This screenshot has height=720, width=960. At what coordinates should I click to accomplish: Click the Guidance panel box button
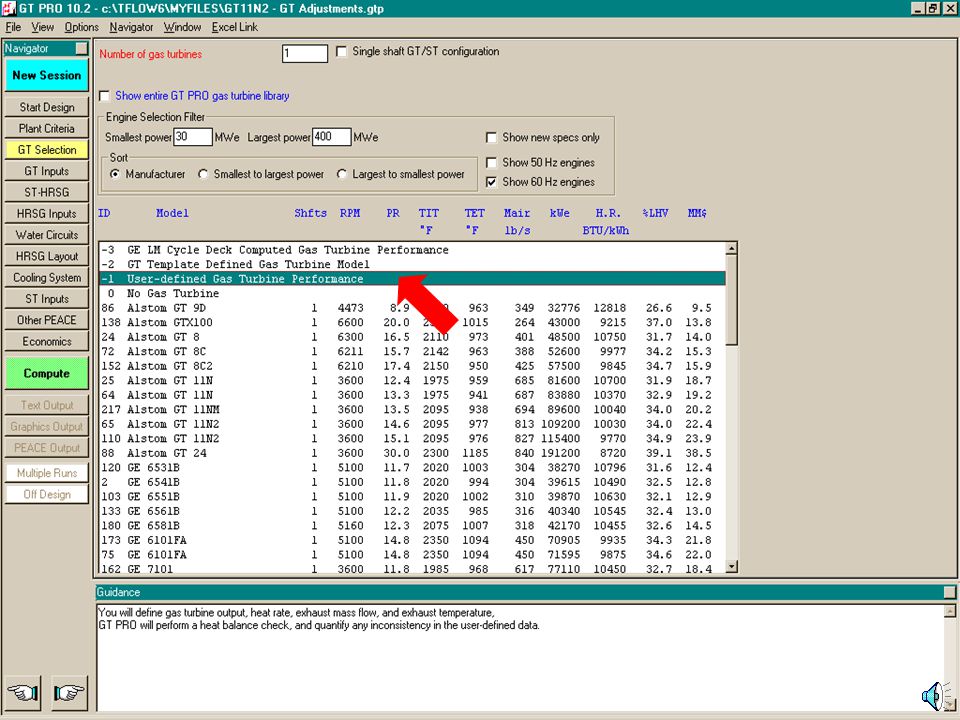tap(949, 592)
